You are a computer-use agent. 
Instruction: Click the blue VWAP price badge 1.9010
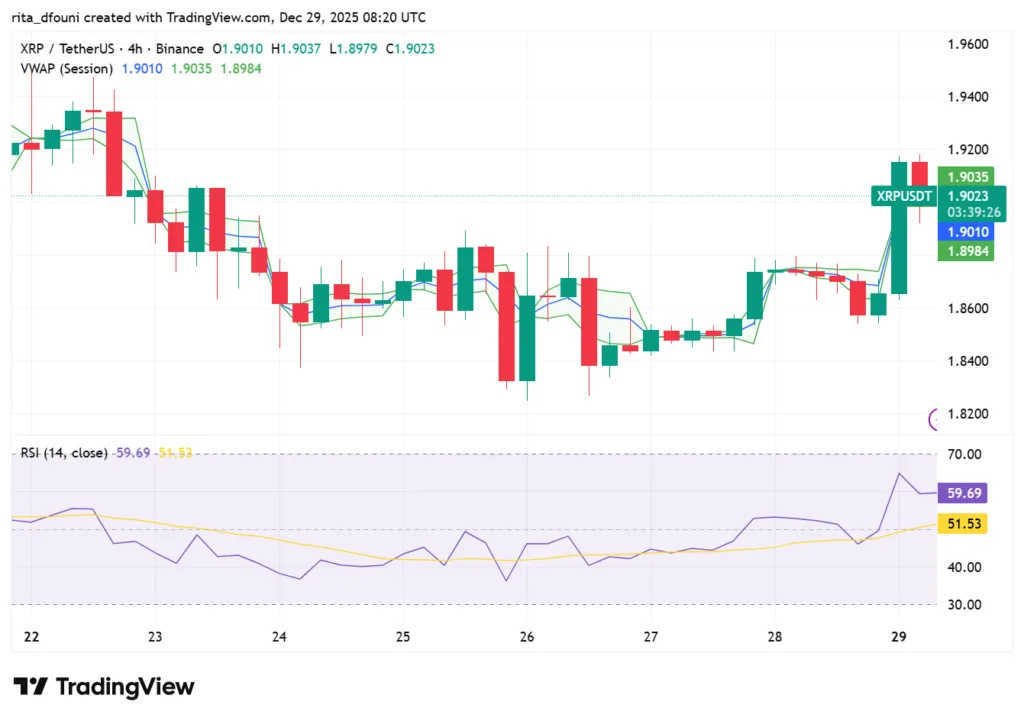pos(966,232)
